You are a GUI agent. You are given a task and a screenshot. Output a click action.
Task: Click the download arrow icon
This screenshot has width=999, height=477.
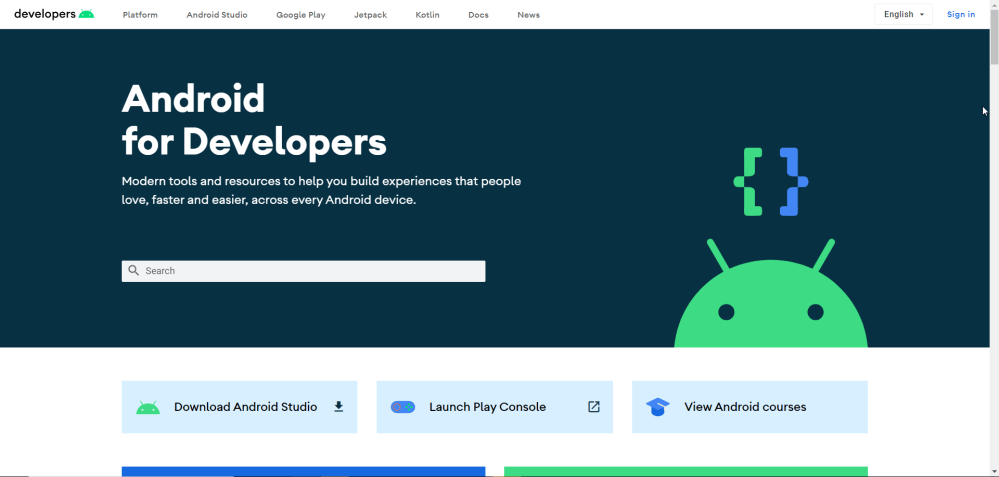(x=339, y=407)
